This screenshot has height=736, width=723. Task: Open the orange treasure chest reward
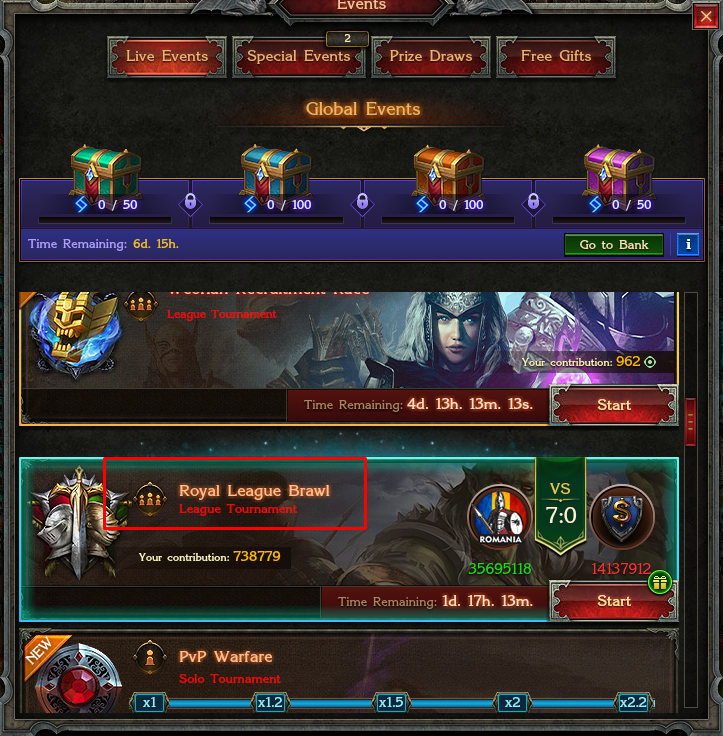click(448, 170)
